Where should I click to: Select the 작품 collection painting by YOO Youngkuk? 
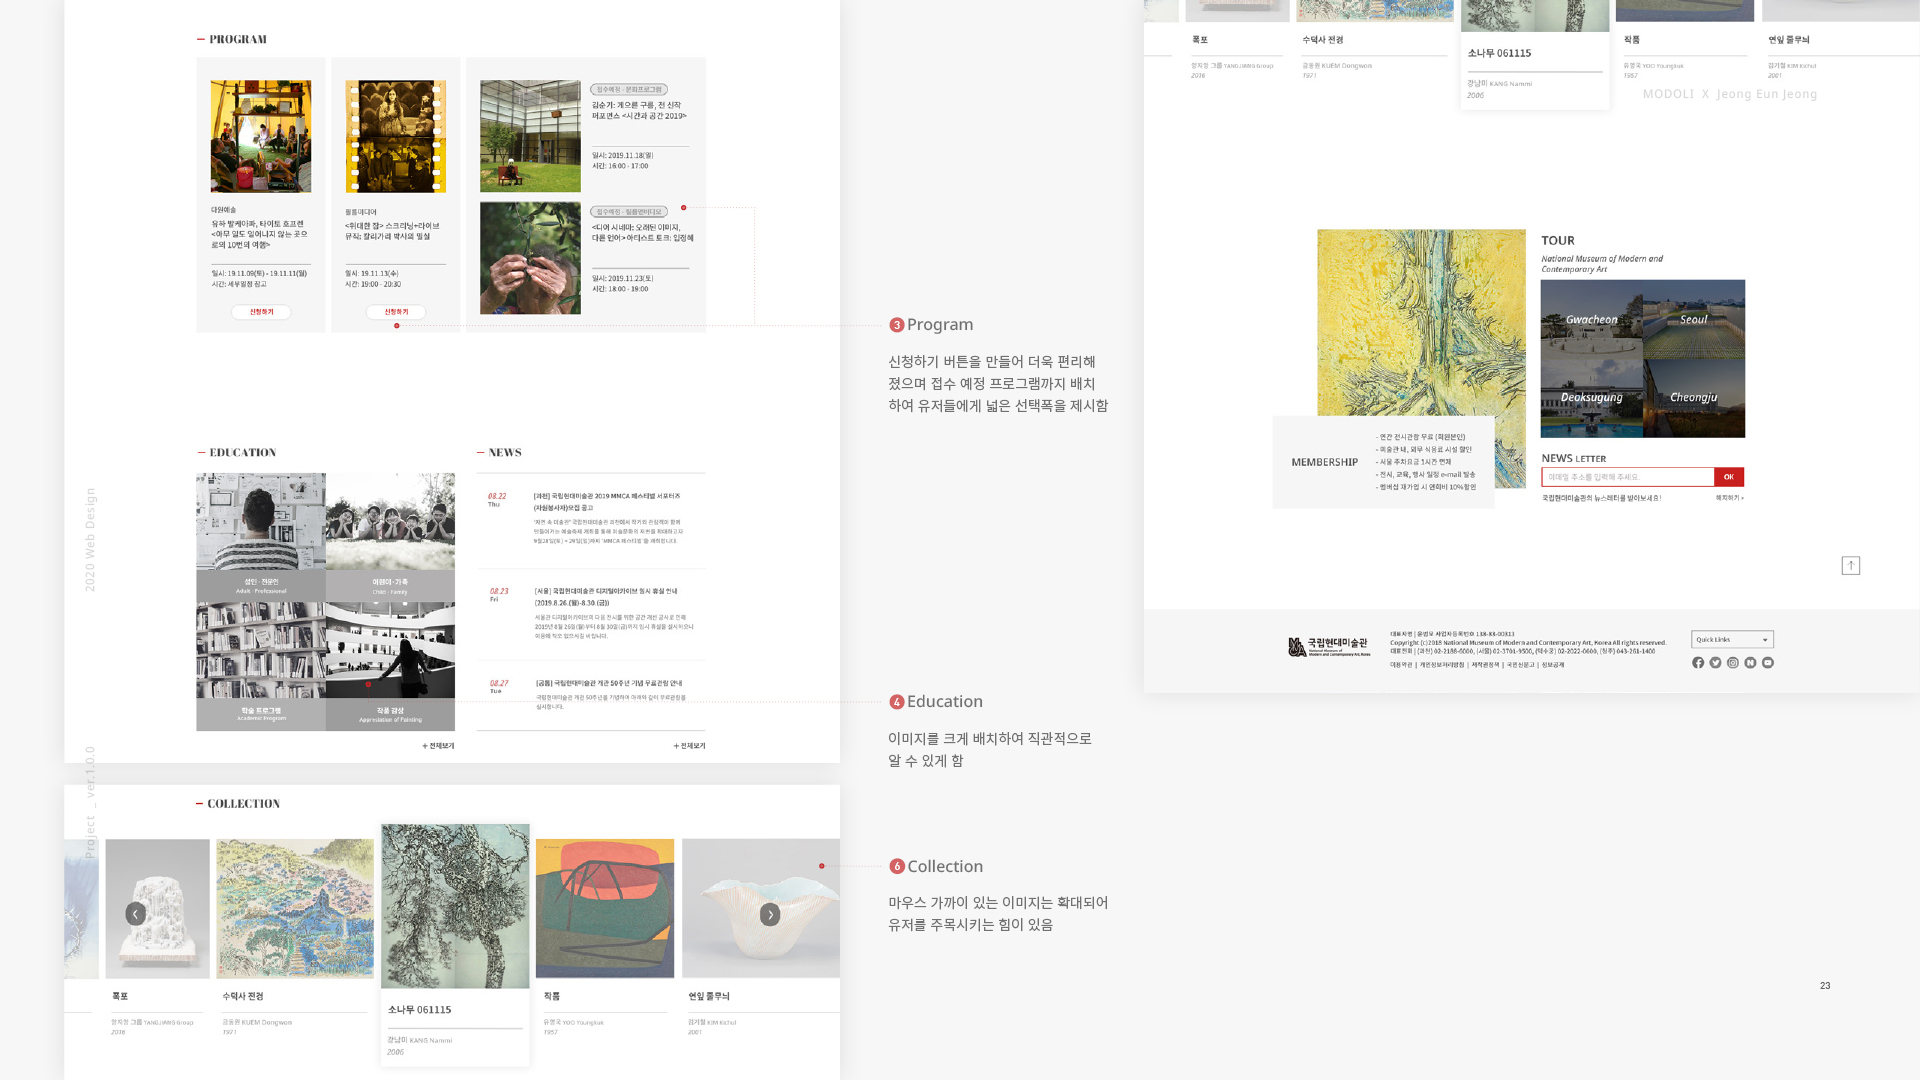[605, 908]
